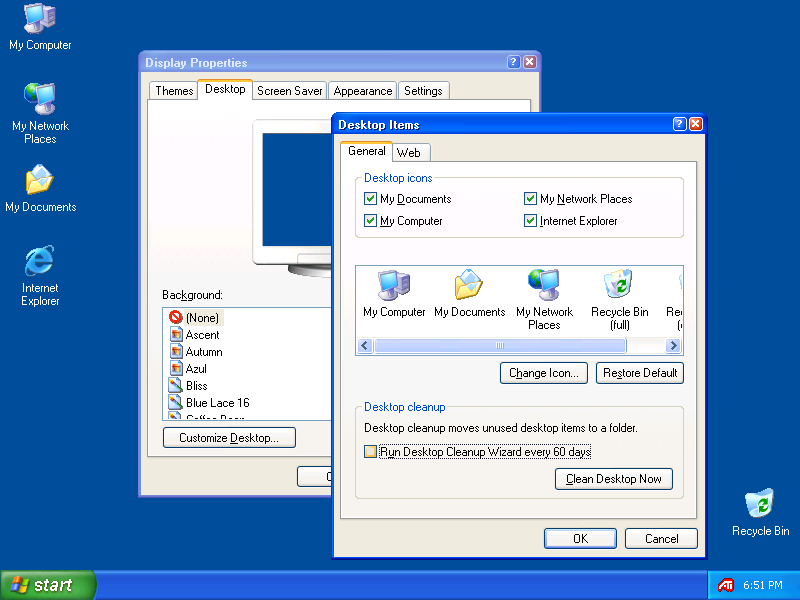Viewport: 800px width, 600px height.
Task: Select Internet Explorer desktop icon
Action: point(40,276)
